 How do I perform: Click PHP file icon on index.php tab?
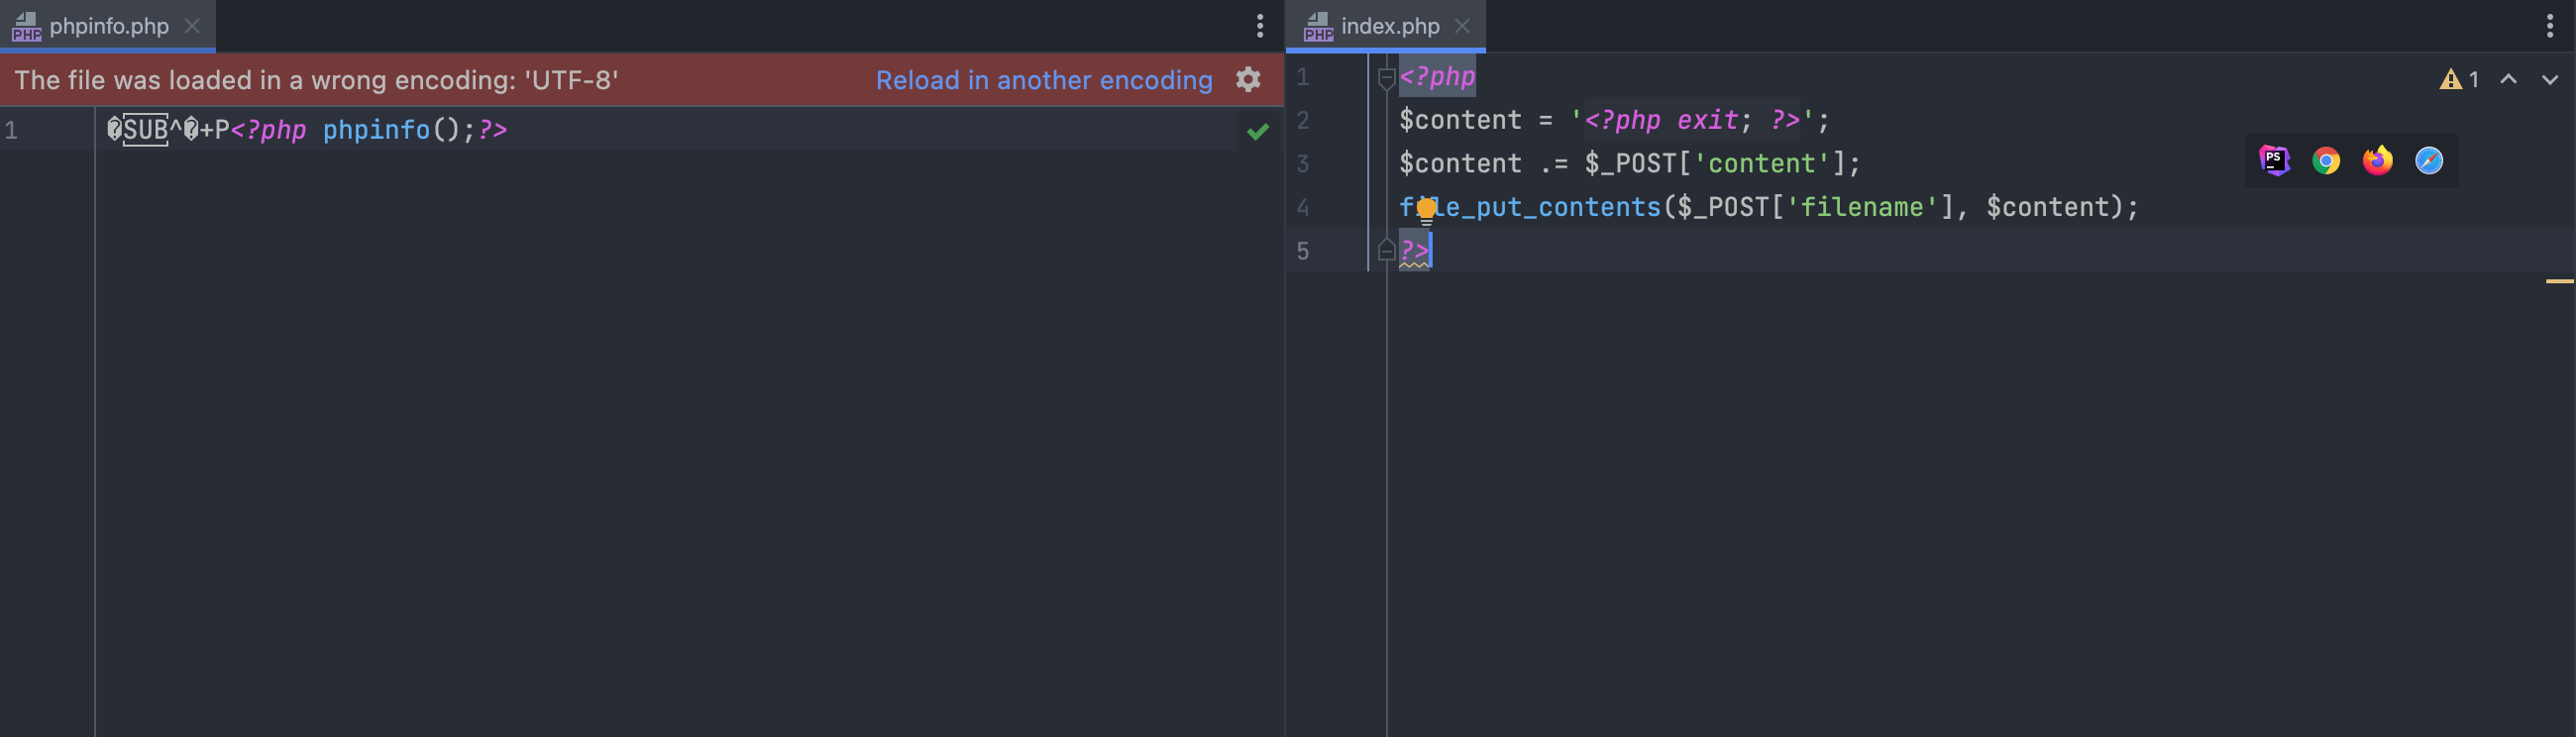click(x=1318, y=26)
